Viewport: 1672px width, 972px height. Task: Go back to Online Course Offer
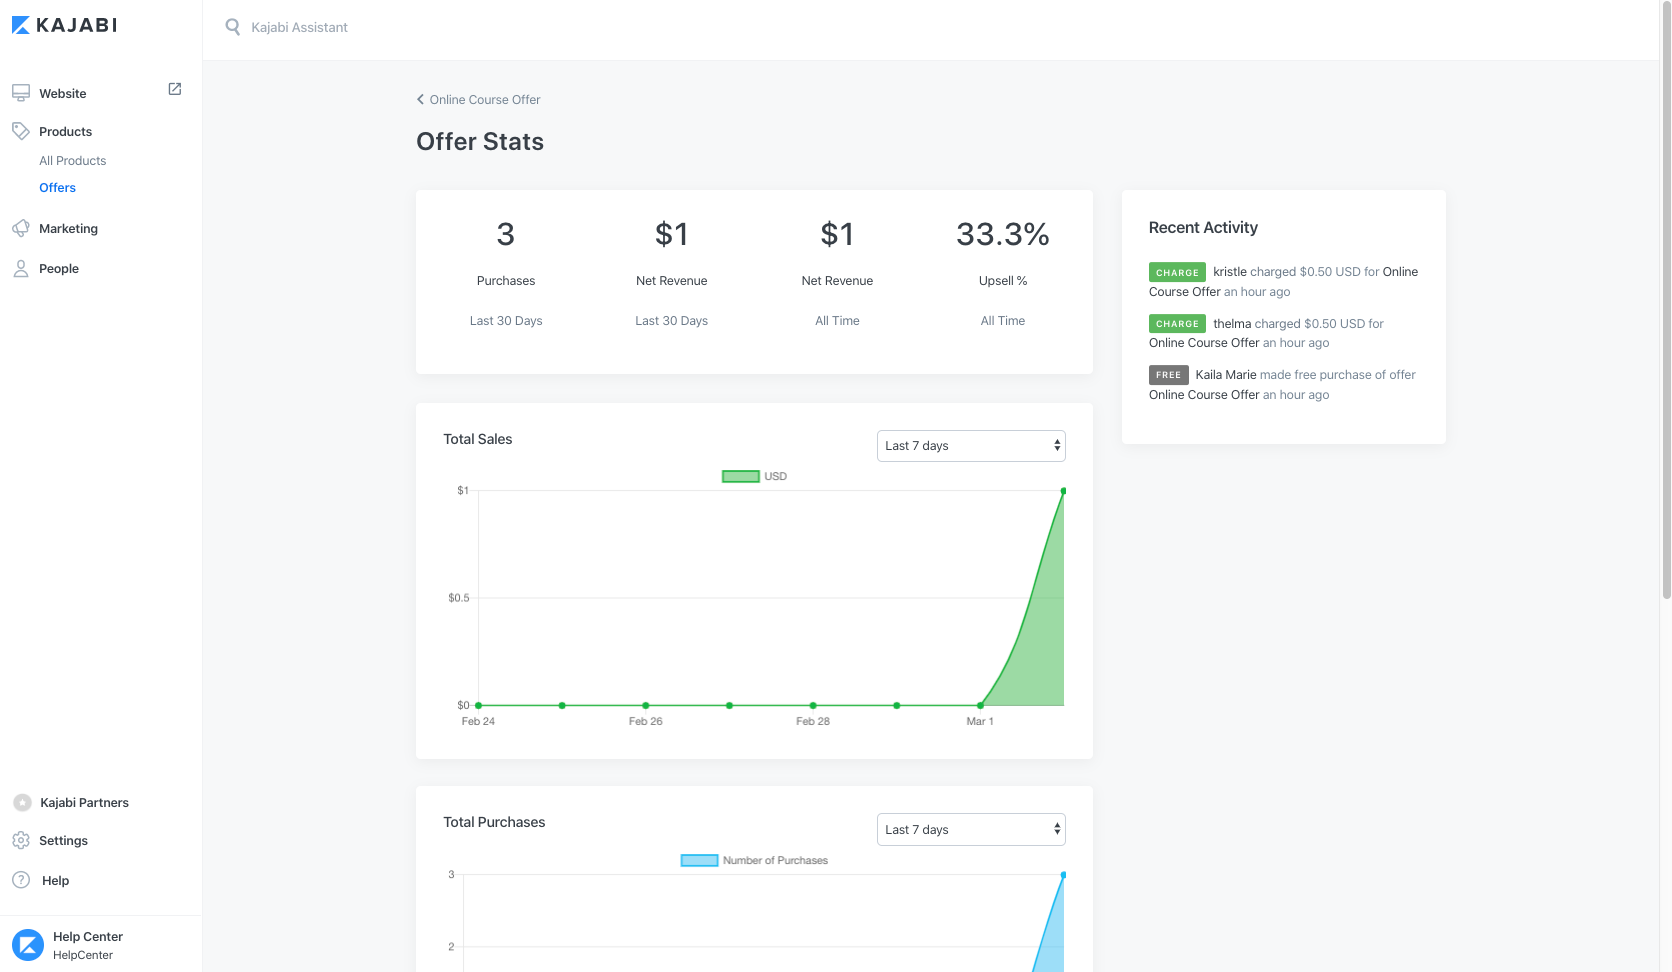[x=485, y=99]
